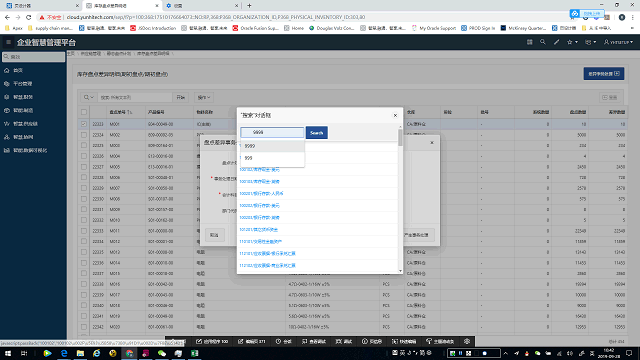Choose the 101201 account link
Screen dimensions: 640x360
pyautogui.click(x=258, y=229)
